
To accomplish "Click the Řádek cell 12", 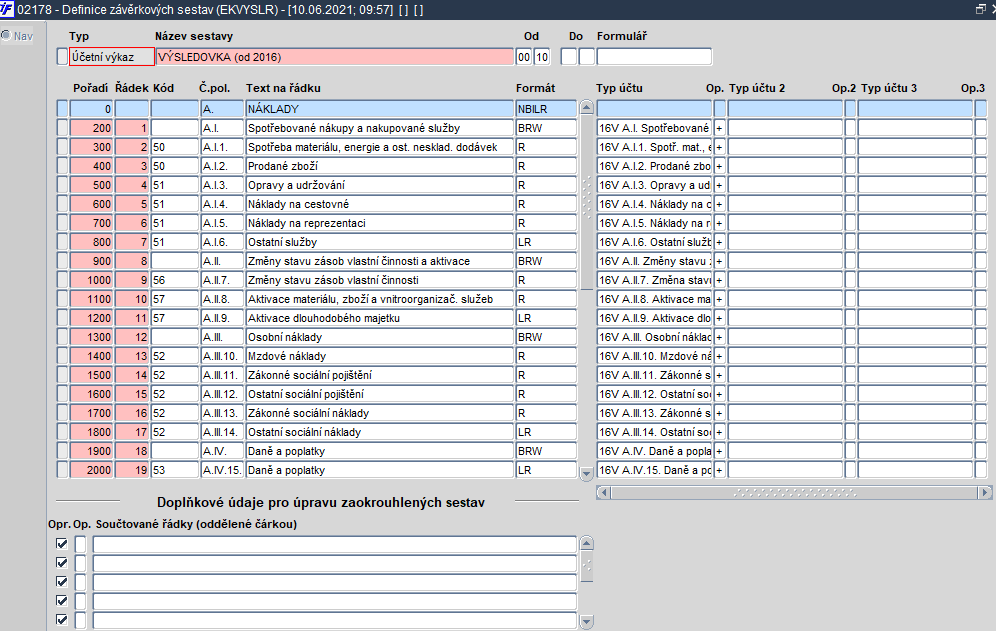I will 132,337.
